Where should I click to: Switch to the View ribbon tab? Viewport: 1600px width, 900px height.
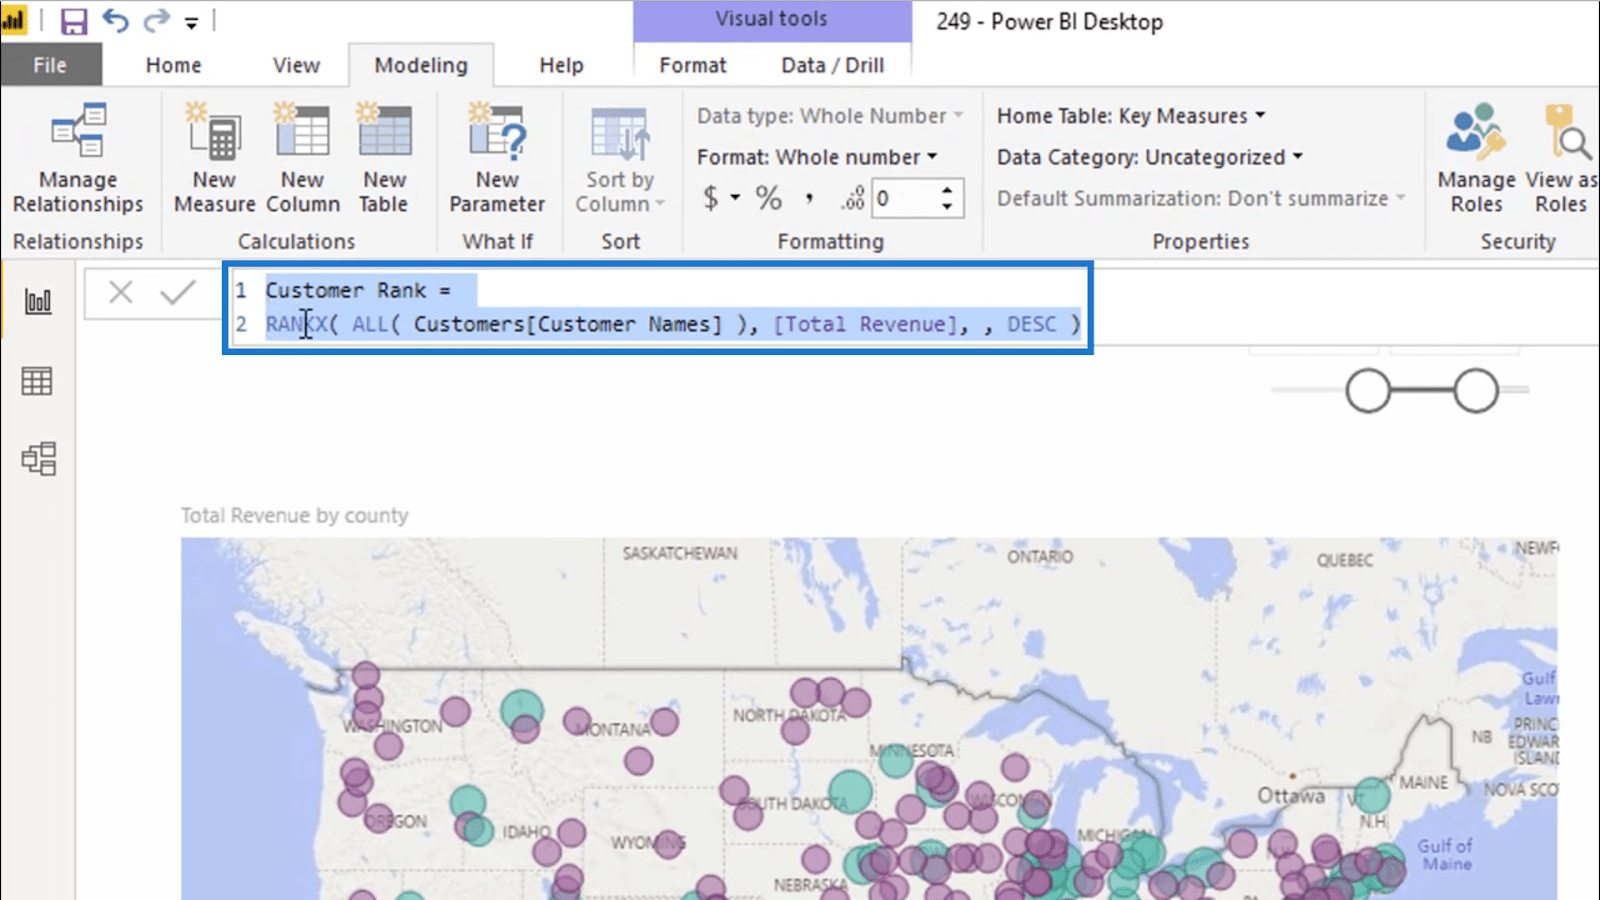(x=296, y=65)
